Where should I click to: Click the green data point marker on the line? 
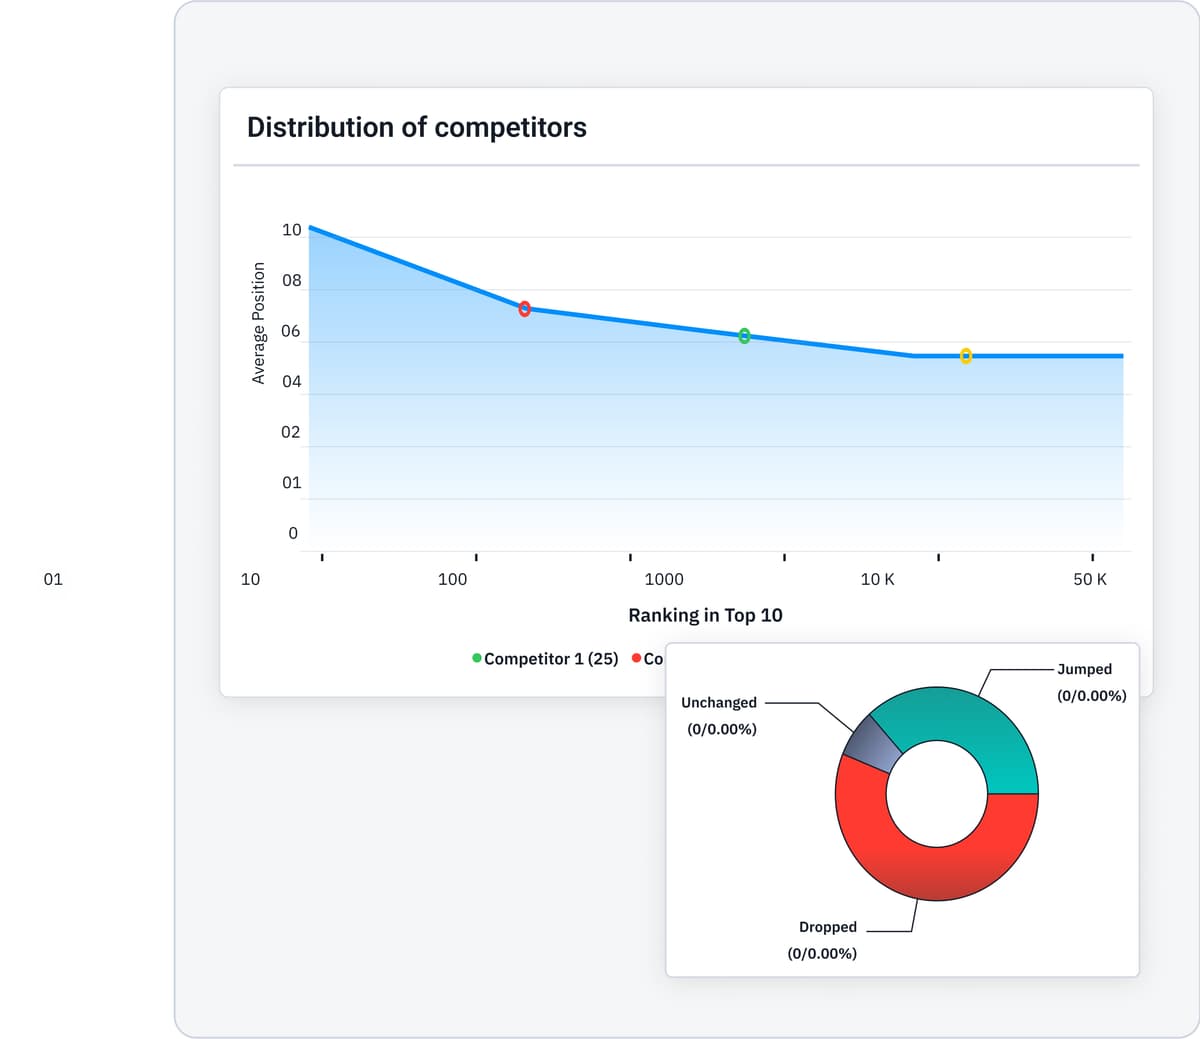pos(744,336)
